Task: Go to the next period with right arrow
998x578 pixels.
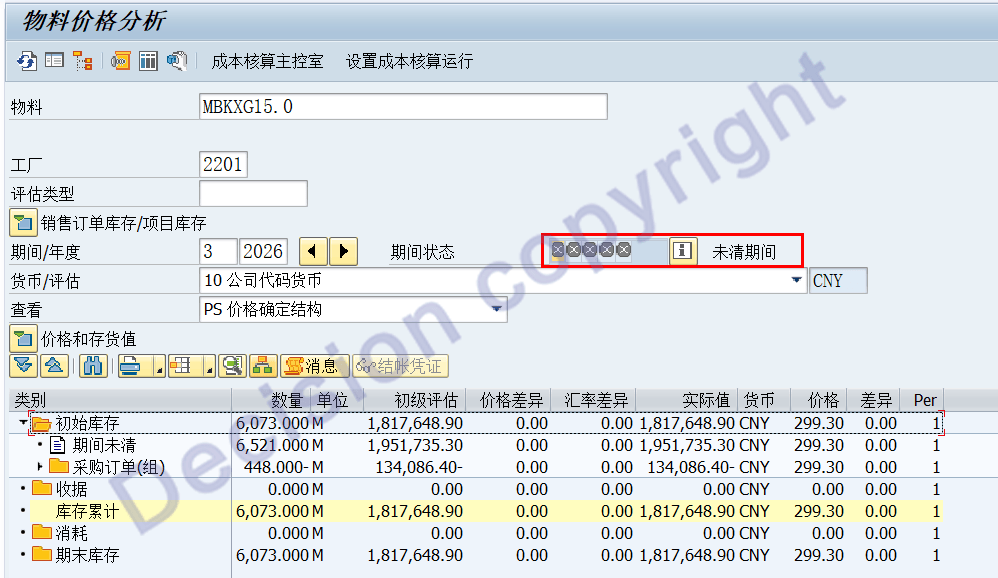Action: (344, 251)
